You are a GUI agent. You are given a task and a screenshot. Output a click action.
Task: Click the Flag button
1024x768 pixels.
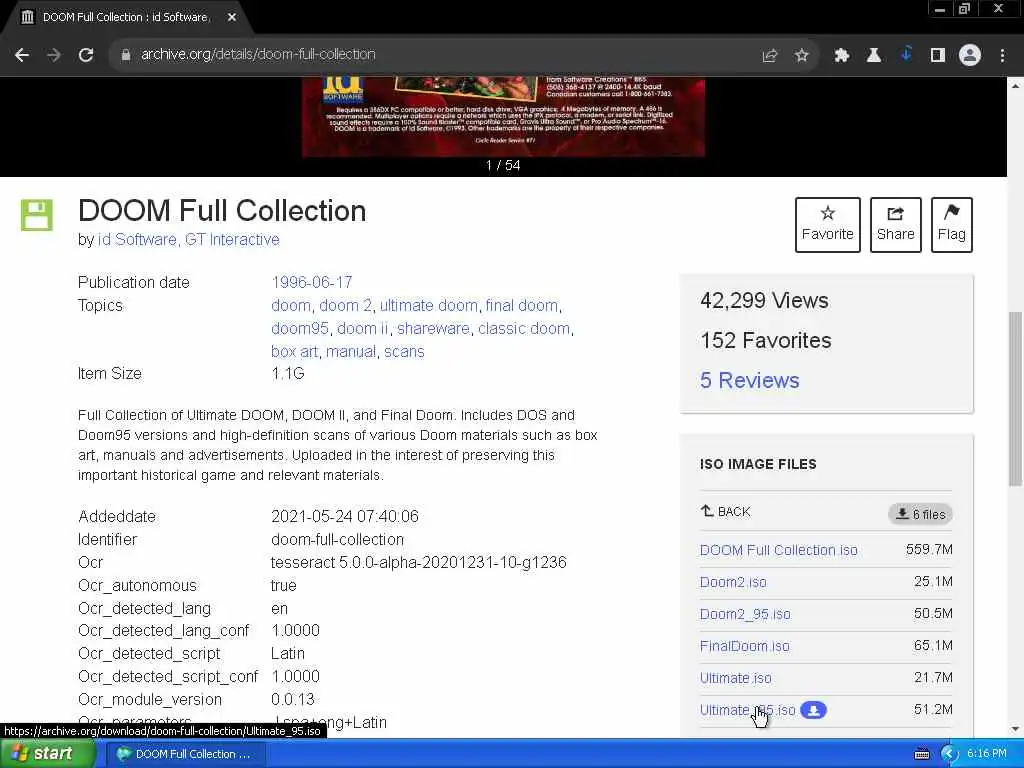tap(952, 225)
